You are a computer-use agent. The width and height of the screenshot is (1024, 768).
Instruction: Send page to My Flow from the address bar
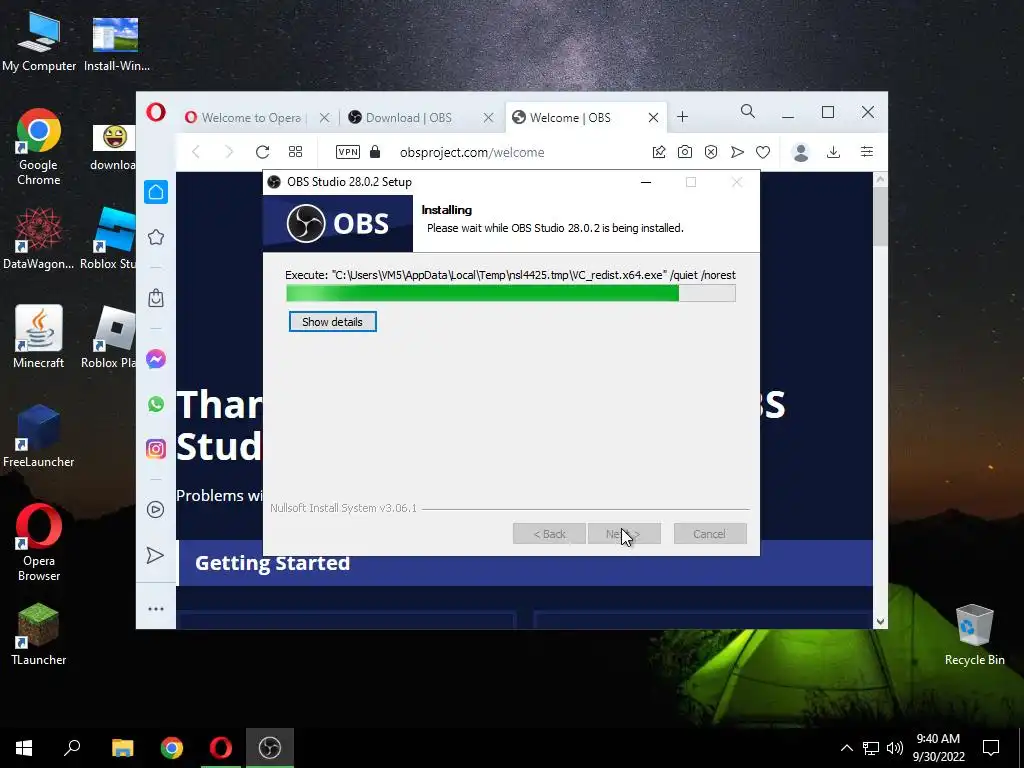click(x=737, y=152)
